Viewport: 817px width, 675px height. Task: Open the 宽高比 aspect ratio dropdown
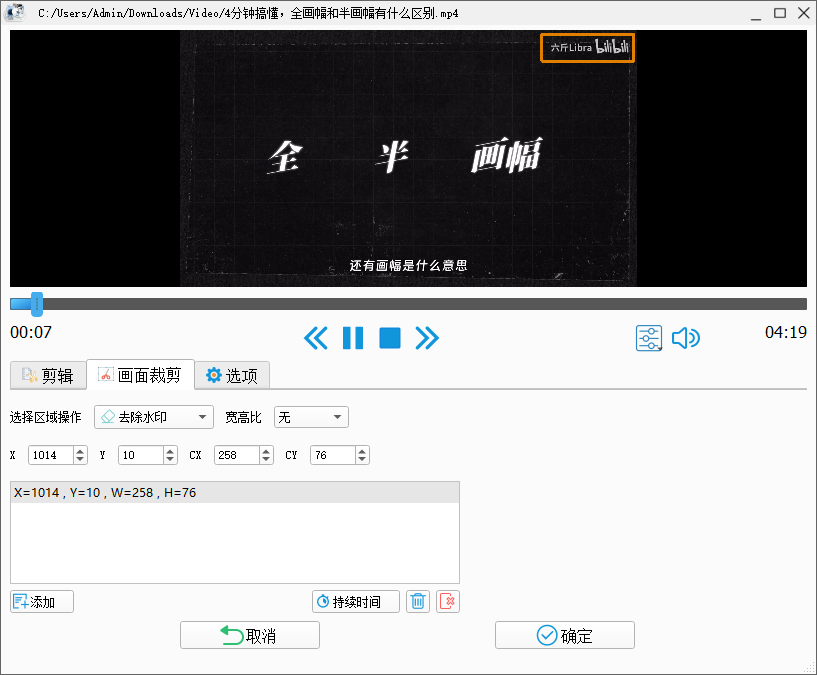click(311, 417)
